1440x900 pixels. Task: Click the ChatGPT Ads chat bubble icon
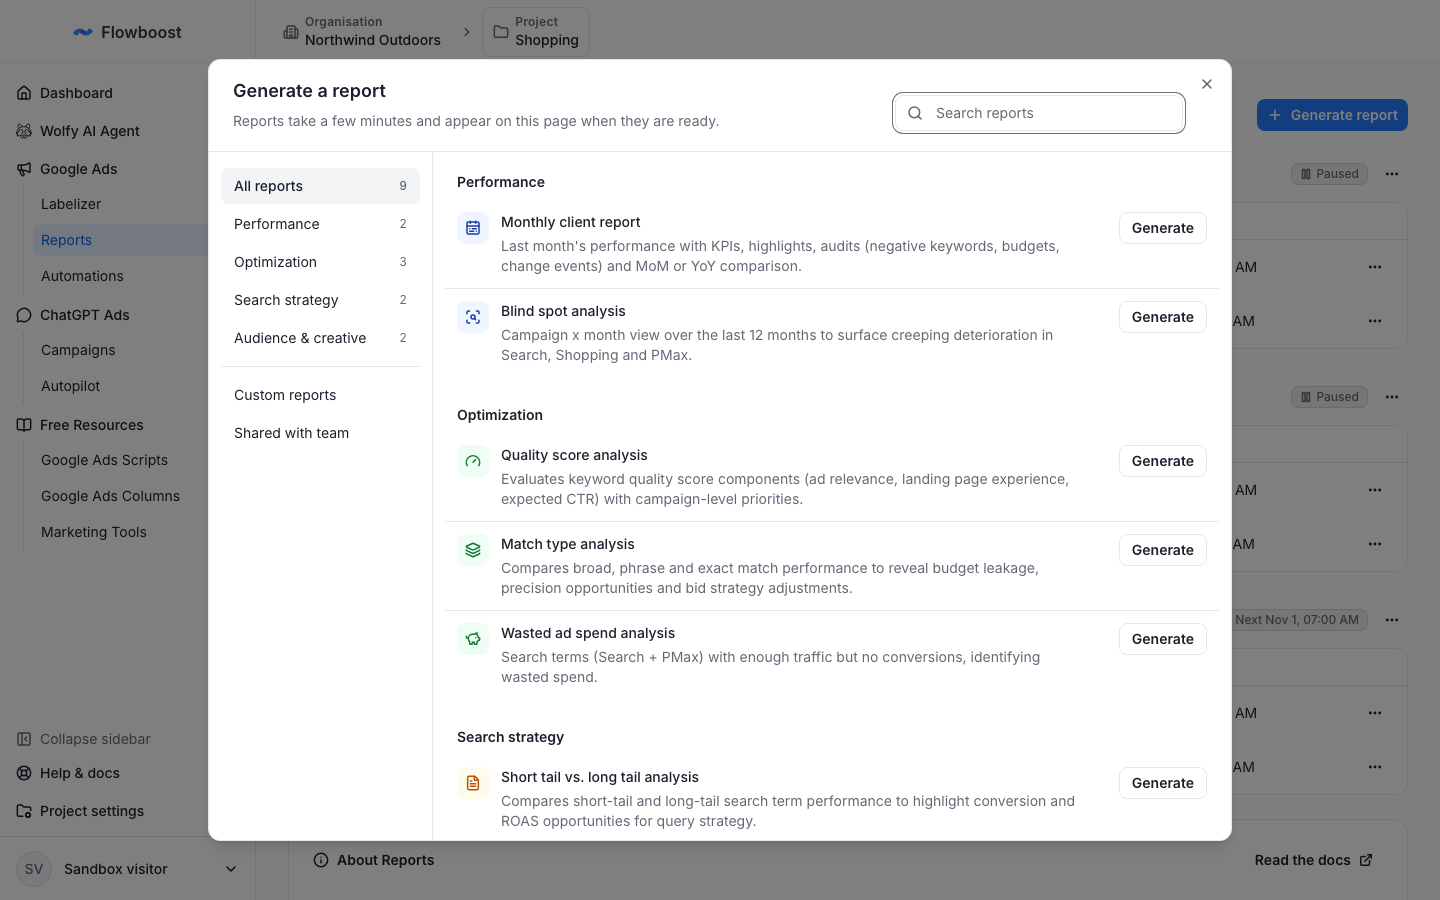point(24,315)
